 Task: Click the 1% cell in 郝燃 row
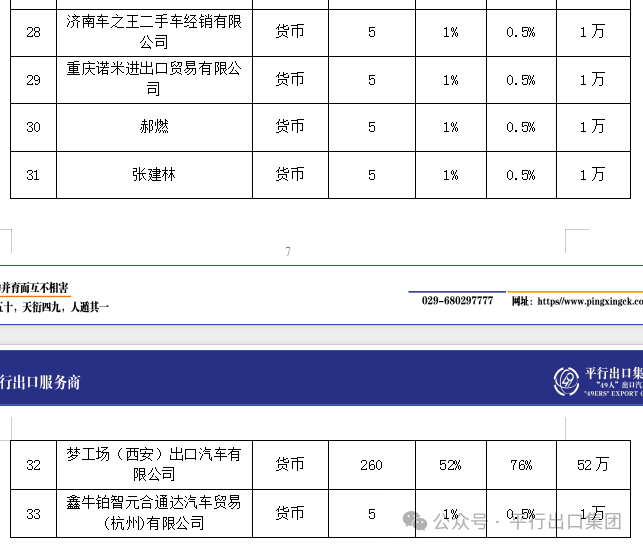pos(451,127)
